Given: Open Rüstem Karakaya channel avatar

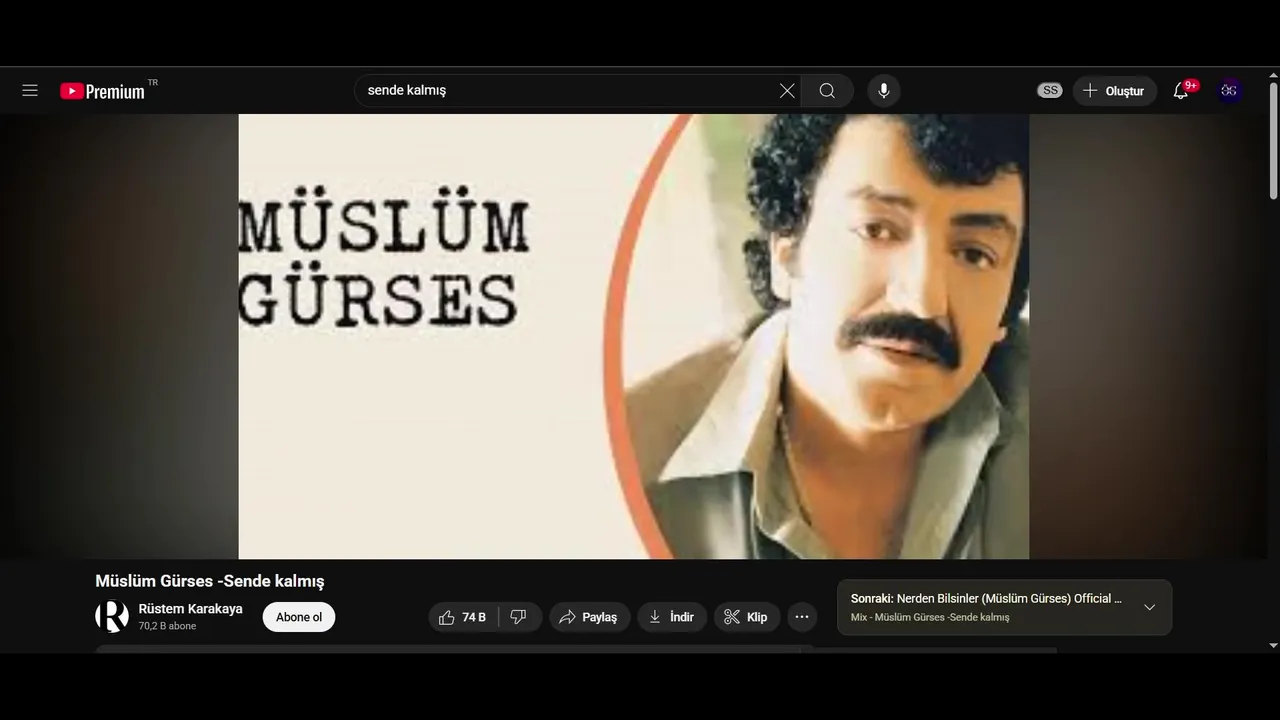Looking at the screenshot, I should click(112, 616).
